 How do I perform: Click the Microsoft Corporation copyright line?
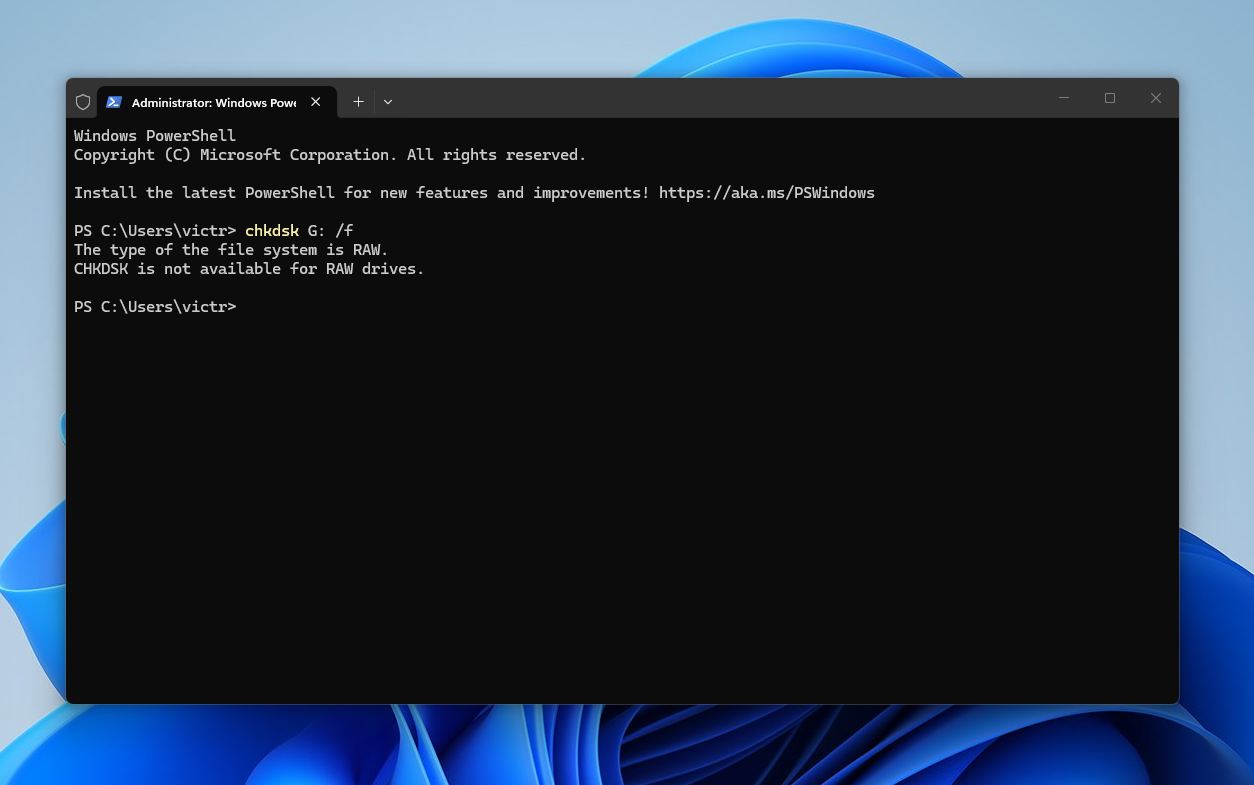pyautogui.click(x=330, y=155)
